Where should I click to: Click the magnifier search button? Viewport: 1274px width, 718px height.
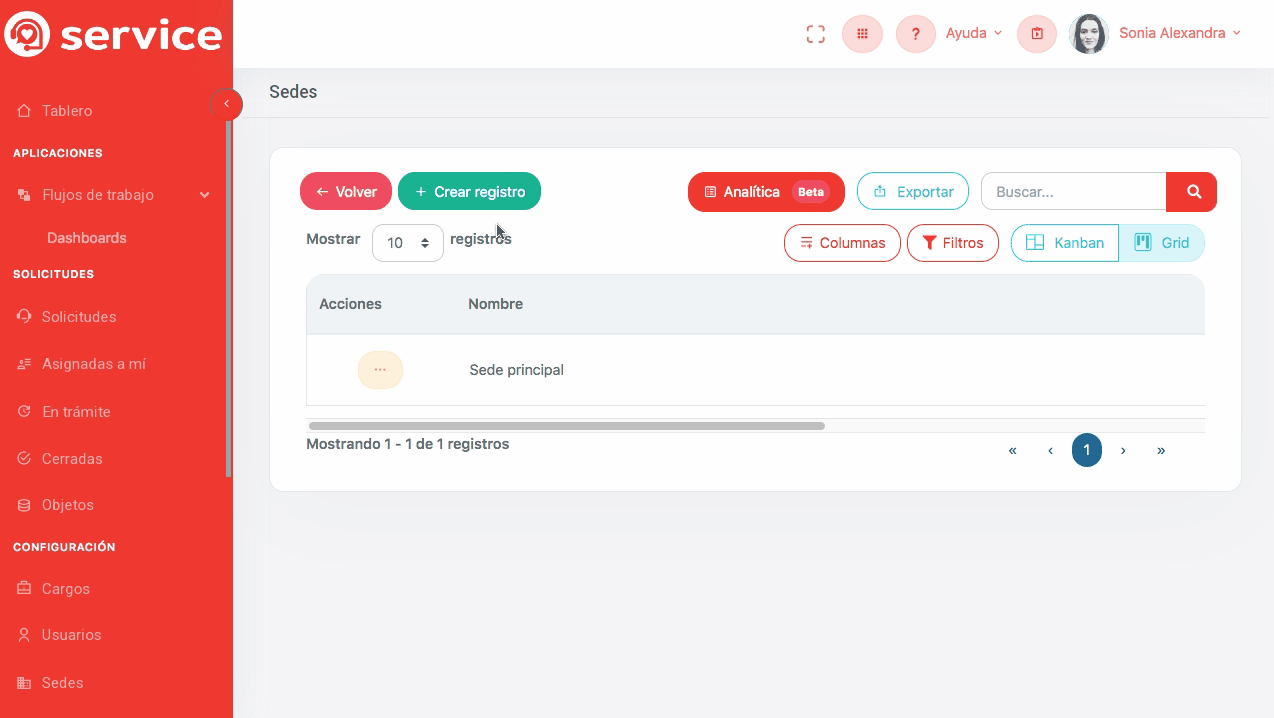pyautogui.click(x=1192, y=192)
